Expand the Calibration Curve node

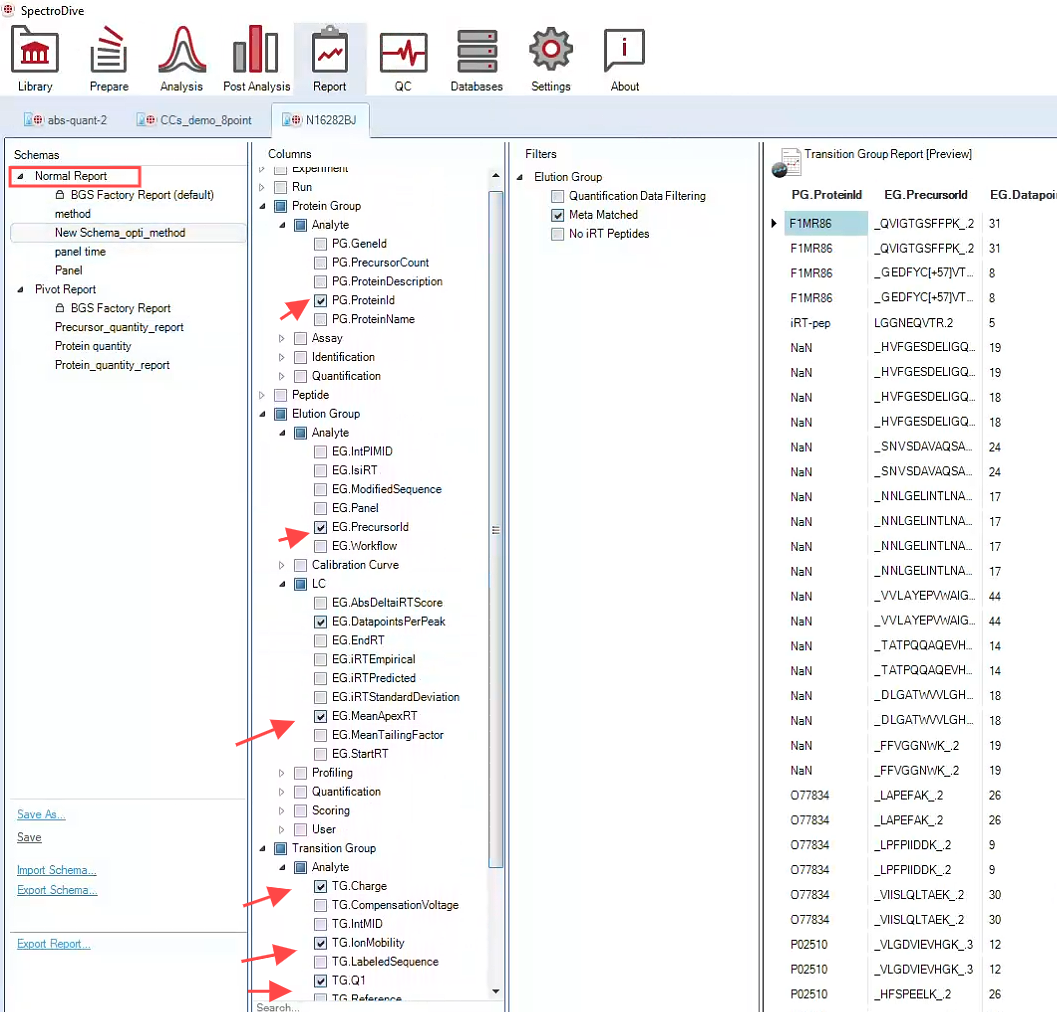[282, 565]
